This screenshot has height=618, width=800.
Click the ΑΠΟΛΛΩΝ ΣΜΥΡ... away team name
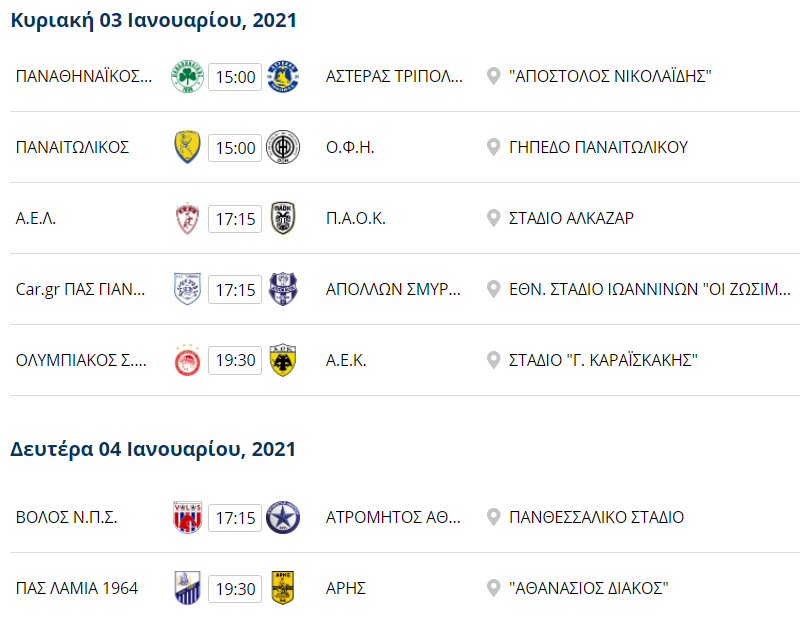(x=394, y=289)
